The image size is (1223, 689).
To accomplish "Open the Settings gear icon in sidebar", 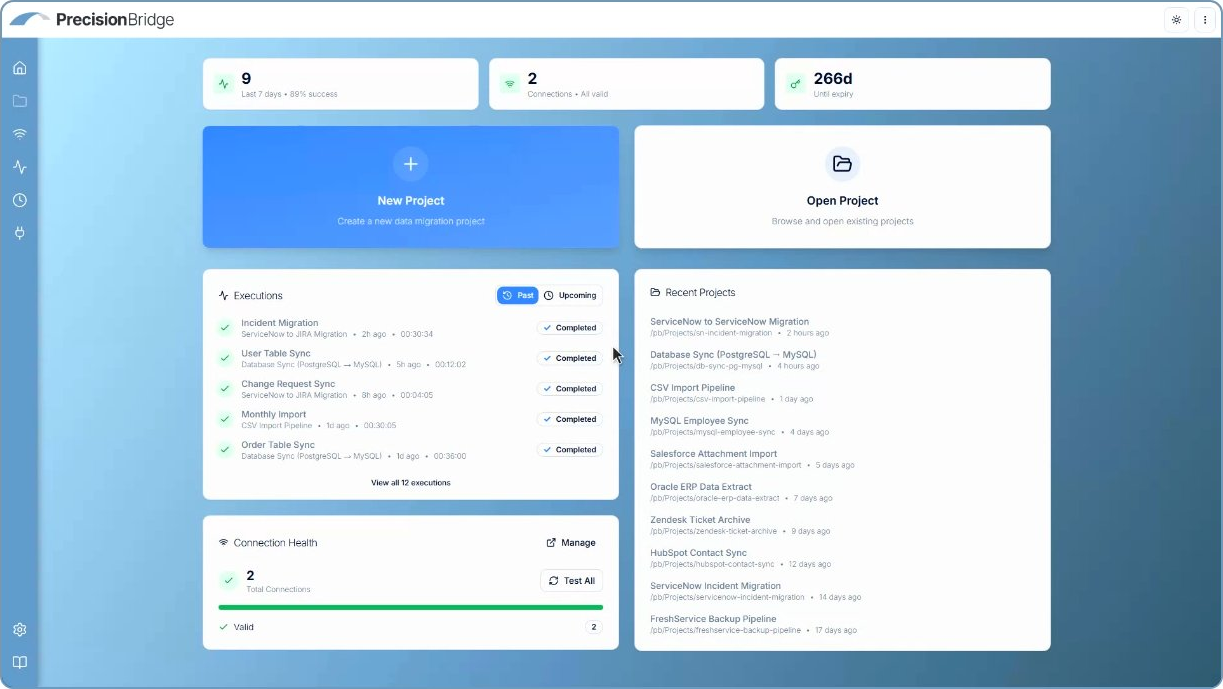I will [20, 630].
